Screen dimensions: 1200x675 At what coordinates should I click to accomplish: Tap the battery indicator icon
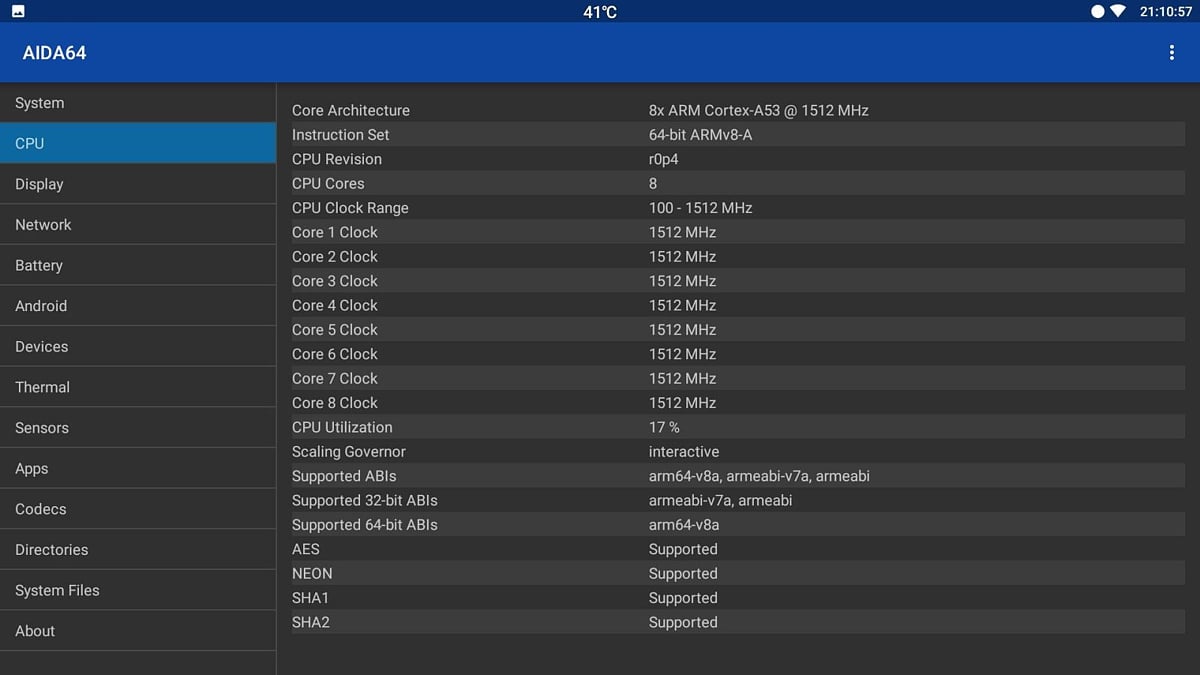tap(1097, 11)
